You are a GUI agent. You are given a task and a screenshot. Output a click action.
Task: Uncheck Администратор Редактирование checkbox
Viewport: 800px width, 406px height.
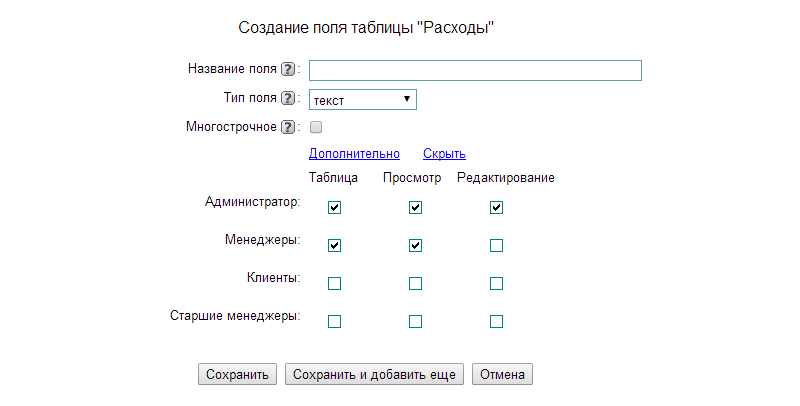[496, 208]
